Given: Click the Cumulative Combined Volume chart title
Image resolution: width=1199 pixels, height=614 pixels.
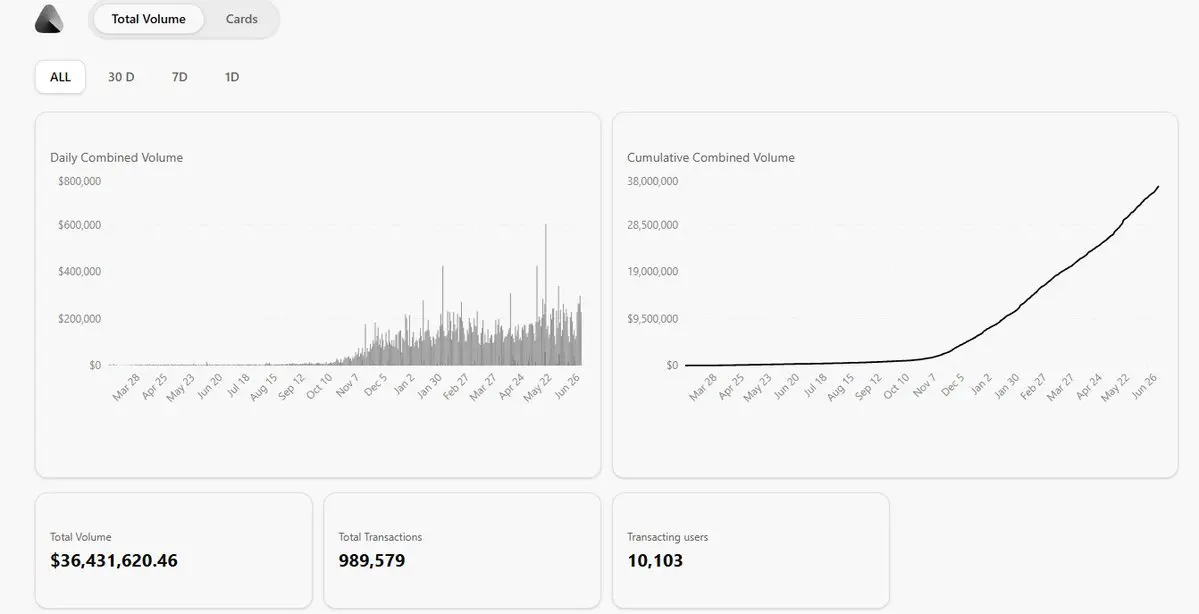Looking at the screenshot, I should tap(711, 158).
